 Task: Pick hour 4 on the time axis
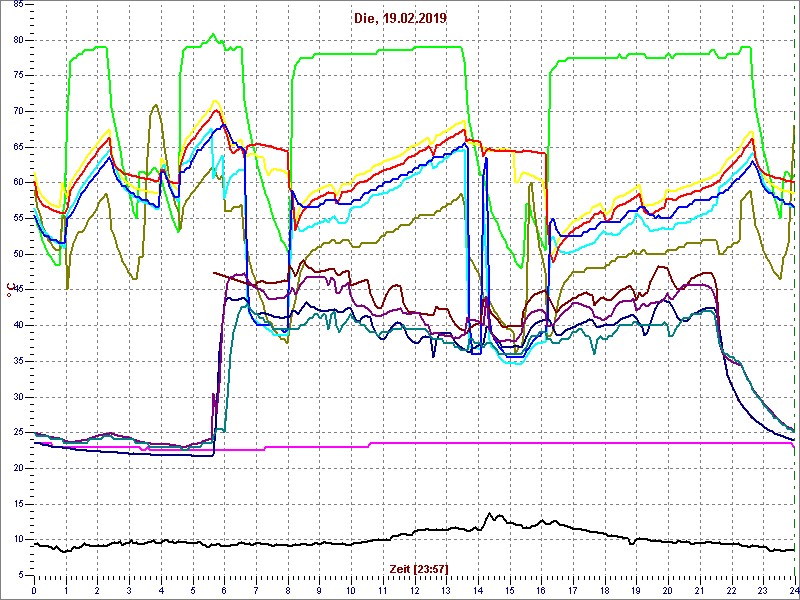click(x=161, y=590)
